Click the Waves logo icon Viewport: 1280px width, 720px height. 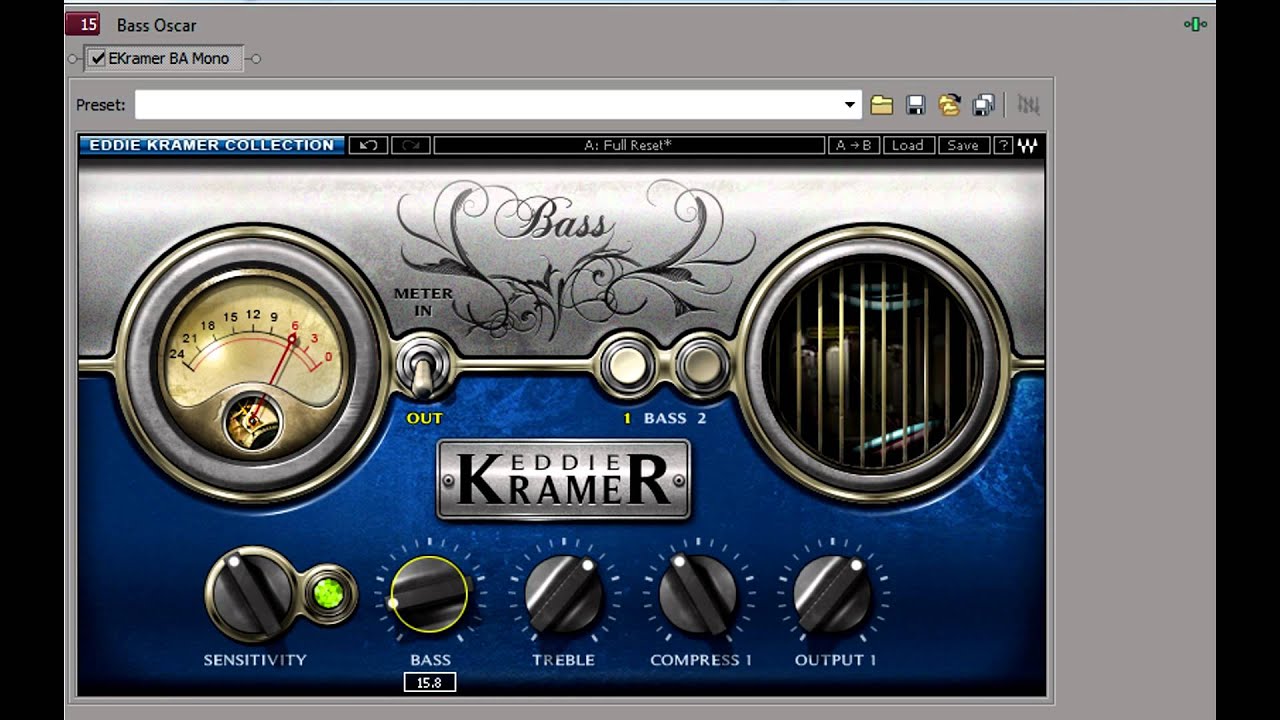1028,145
